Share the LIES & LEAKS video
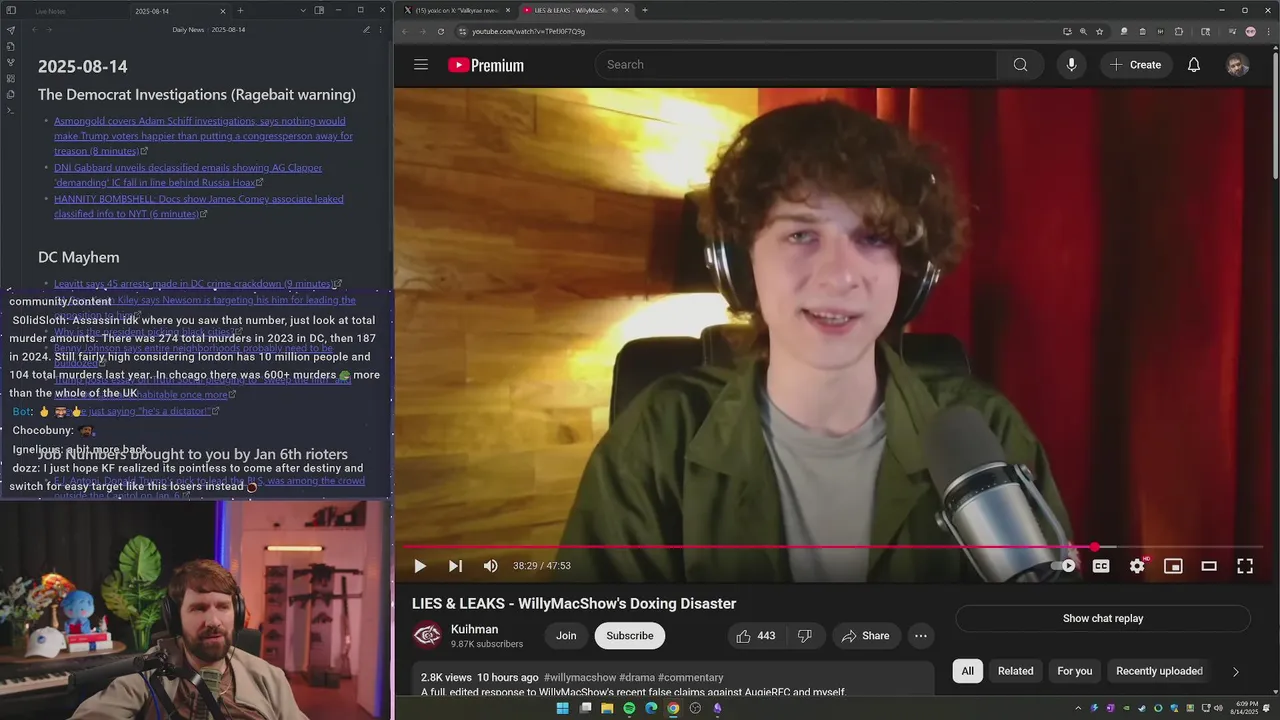Screen dimensions: 1280x720 pyautogui.click(x=865, y=636)
